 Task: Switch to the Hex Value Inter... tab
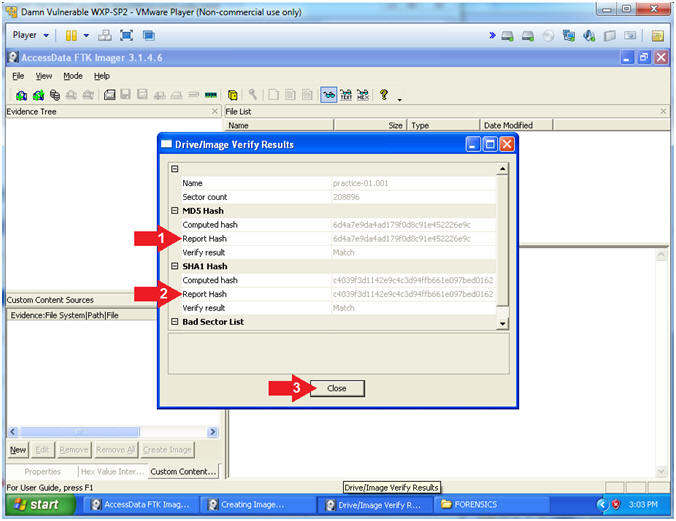pos(113,471)
